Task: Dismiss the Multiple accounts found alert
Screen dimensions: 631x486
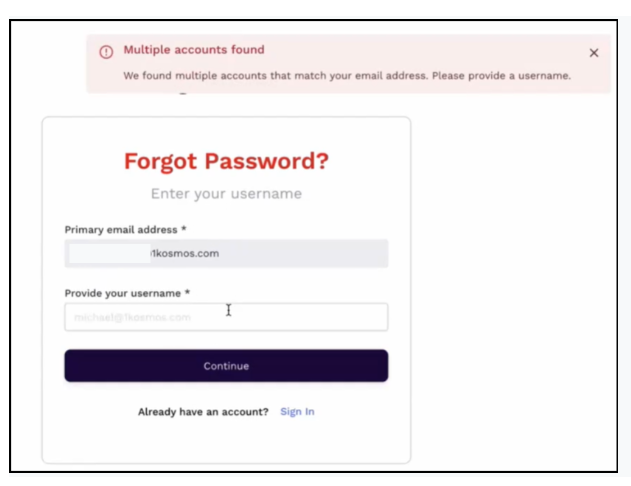Action: click(x=594, y=53)
